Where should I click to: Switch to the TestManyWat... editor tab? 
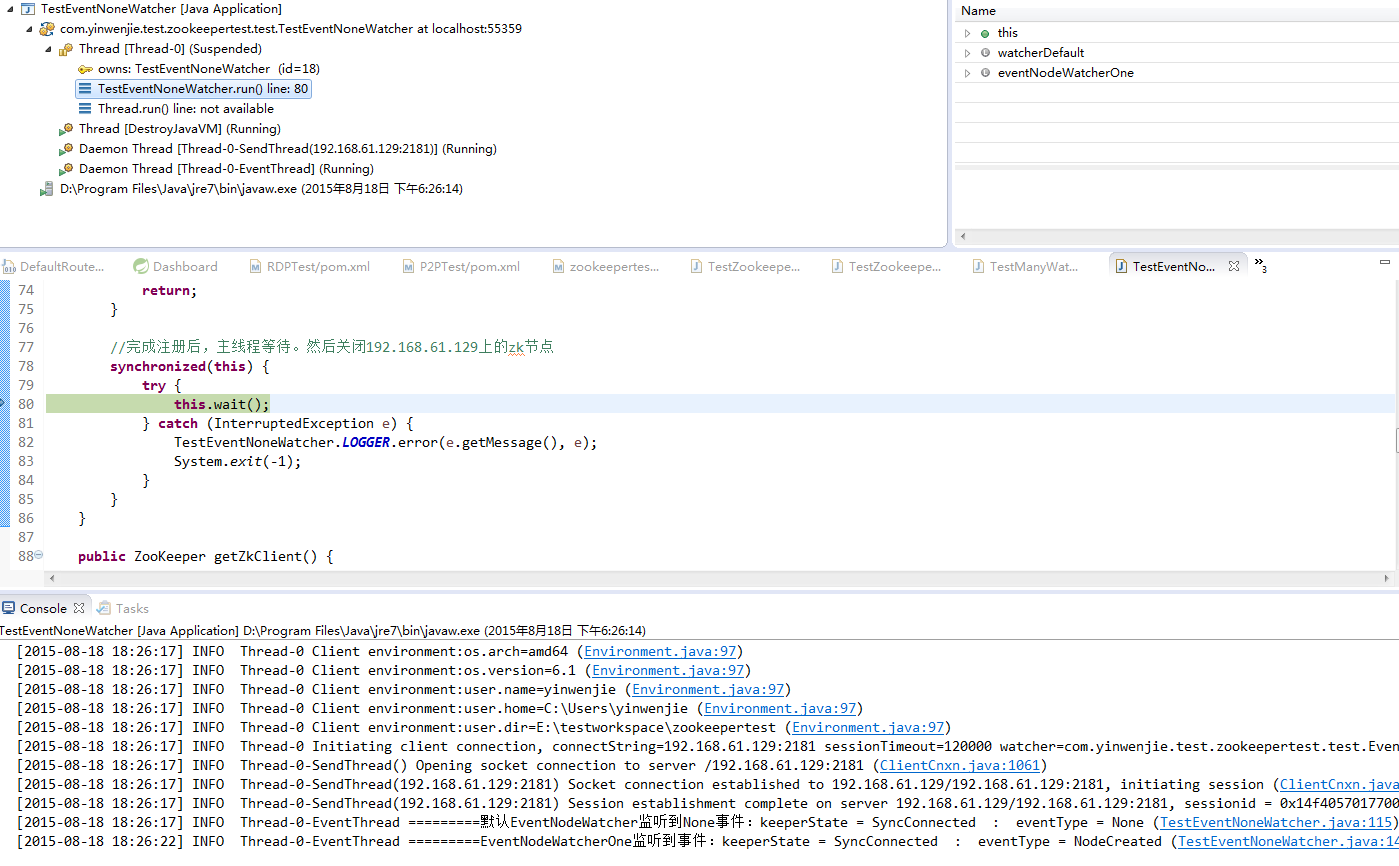point(1025,267)
